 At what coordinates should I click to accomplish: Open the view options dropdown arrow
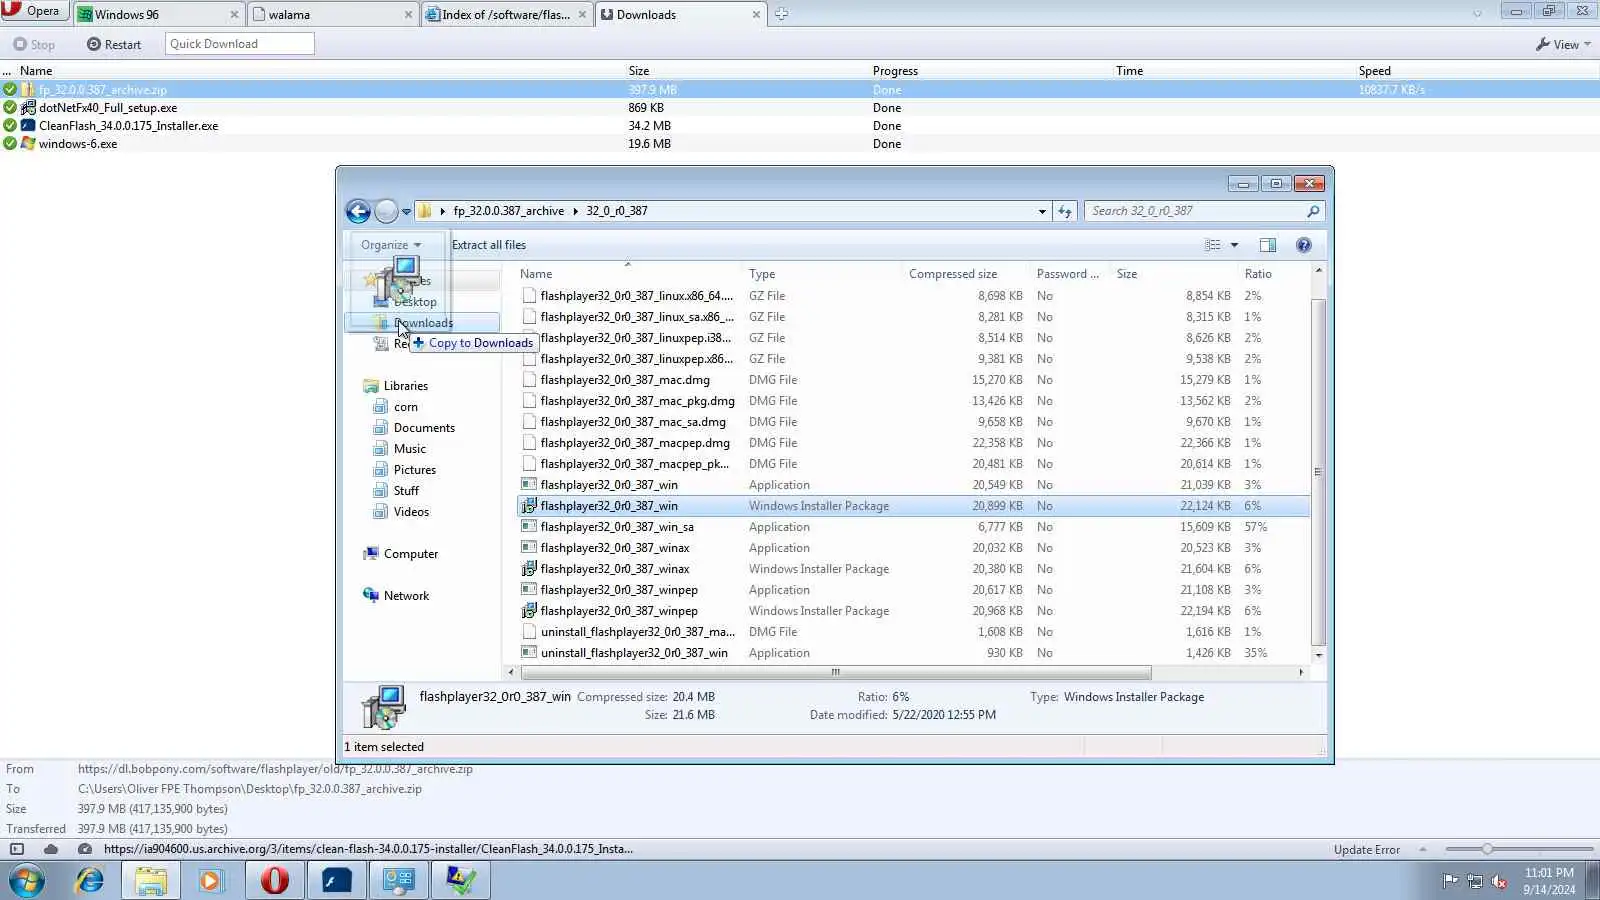(1234, 245)
